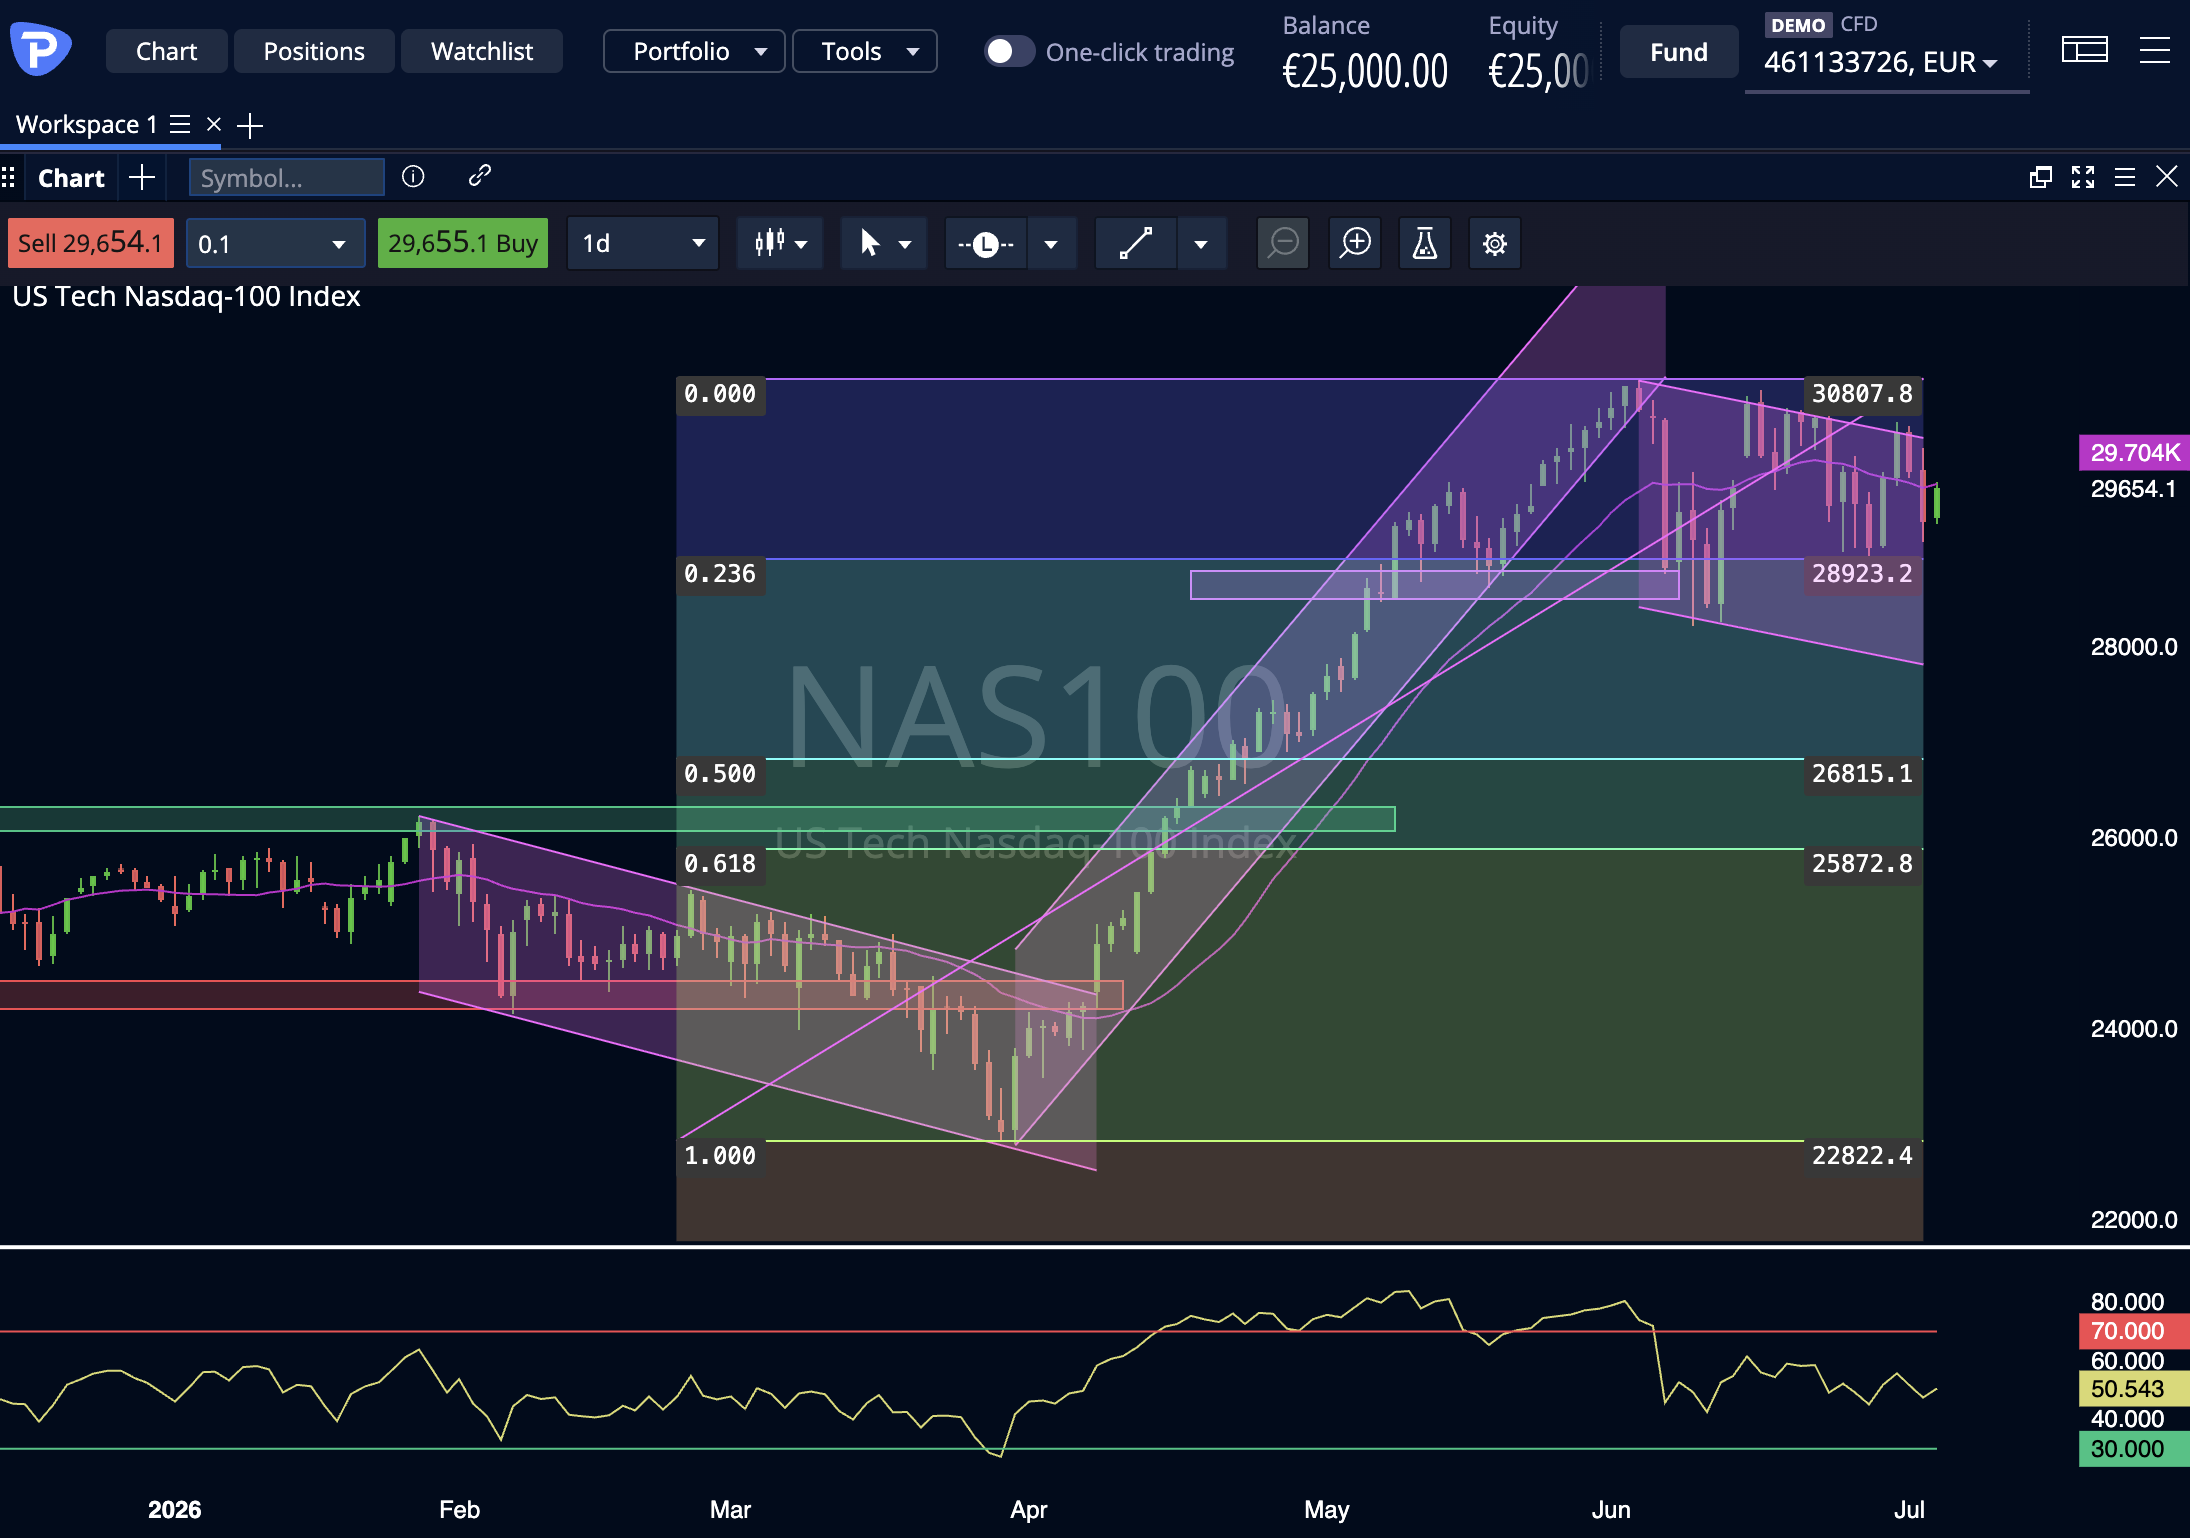Image resolution: width=2190 pixels, height=1538 pixels.
Task: Click the zoom in icon
Action: point(1355,243)
